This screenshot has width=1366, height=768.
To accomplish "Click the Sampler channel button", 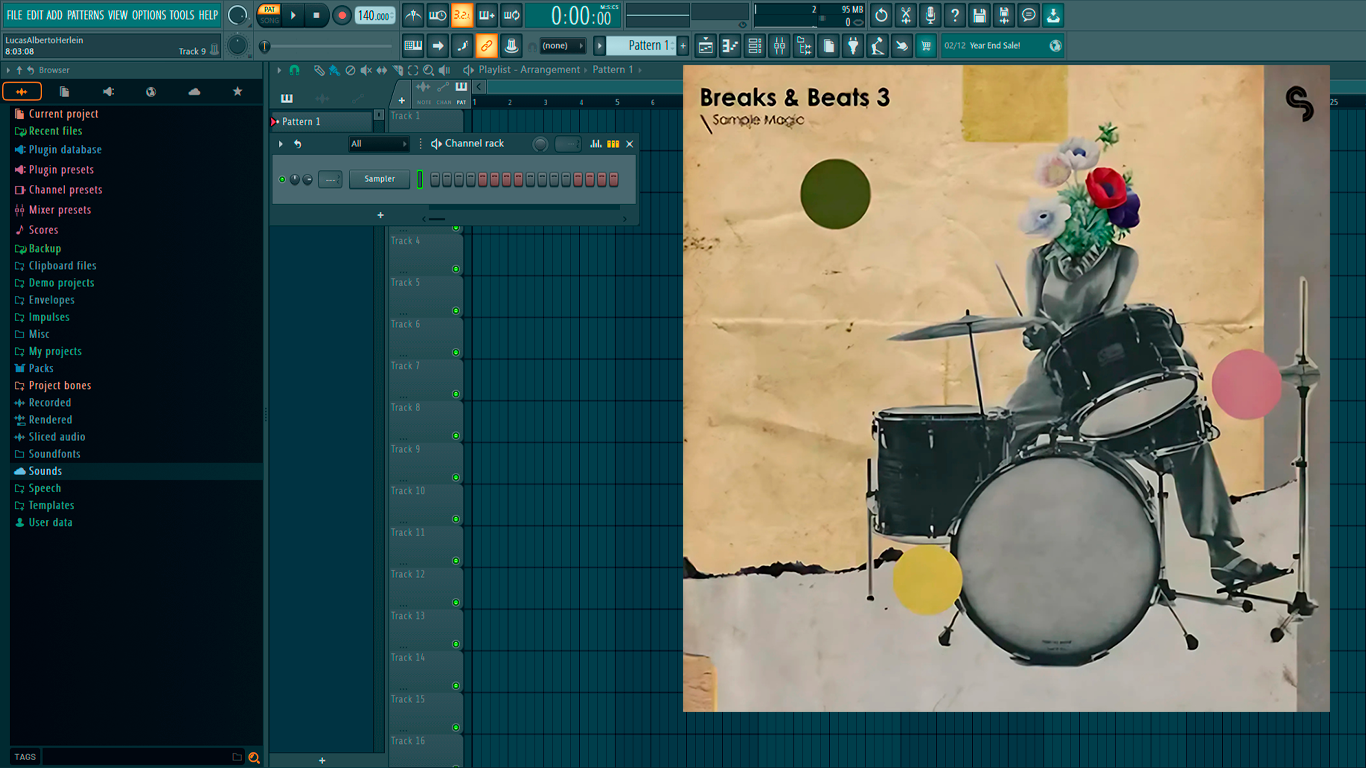I will [379, 179].
